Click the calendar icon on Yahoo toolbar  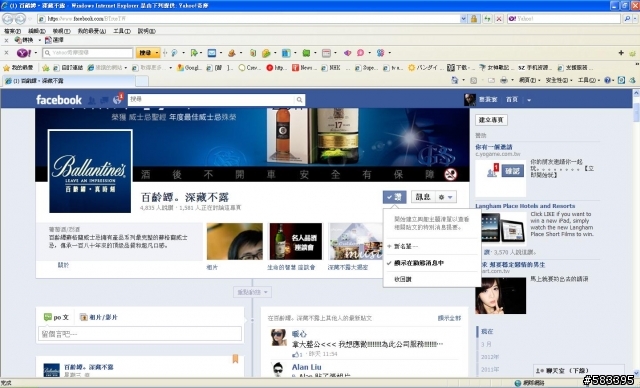326,53
